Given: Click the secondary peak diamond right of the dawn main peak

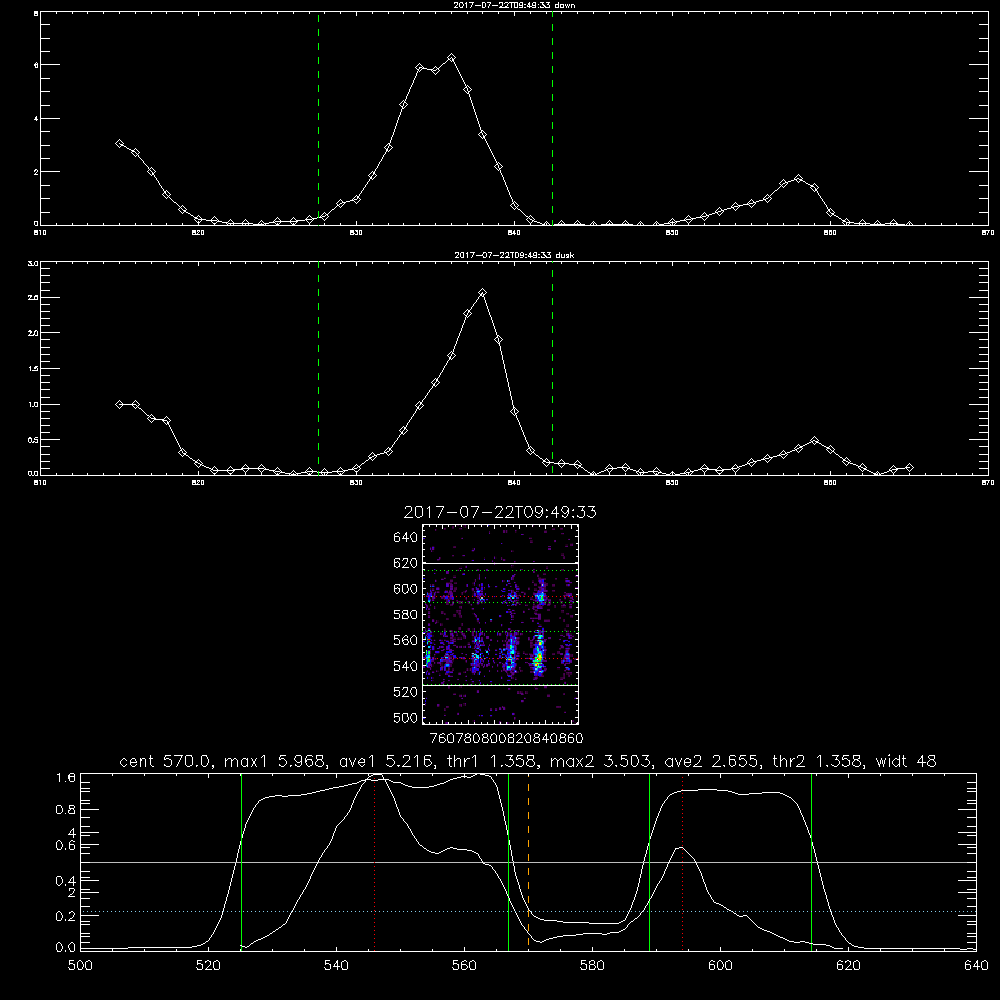Looking at the screenshot, I should (798, 179).
